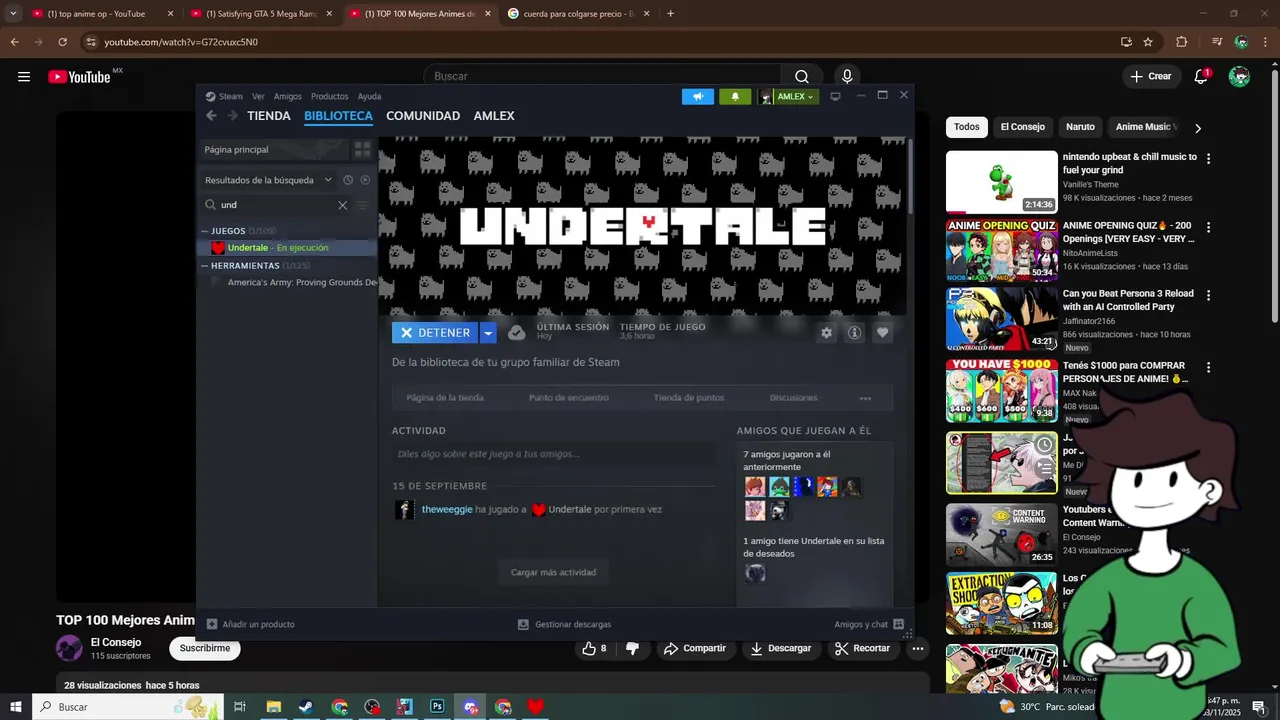Image resolution: width=1280 pixels, height=720 pixels.
Task: Open Undertale heart icon in taskbar
Action: tap(535, 707)
